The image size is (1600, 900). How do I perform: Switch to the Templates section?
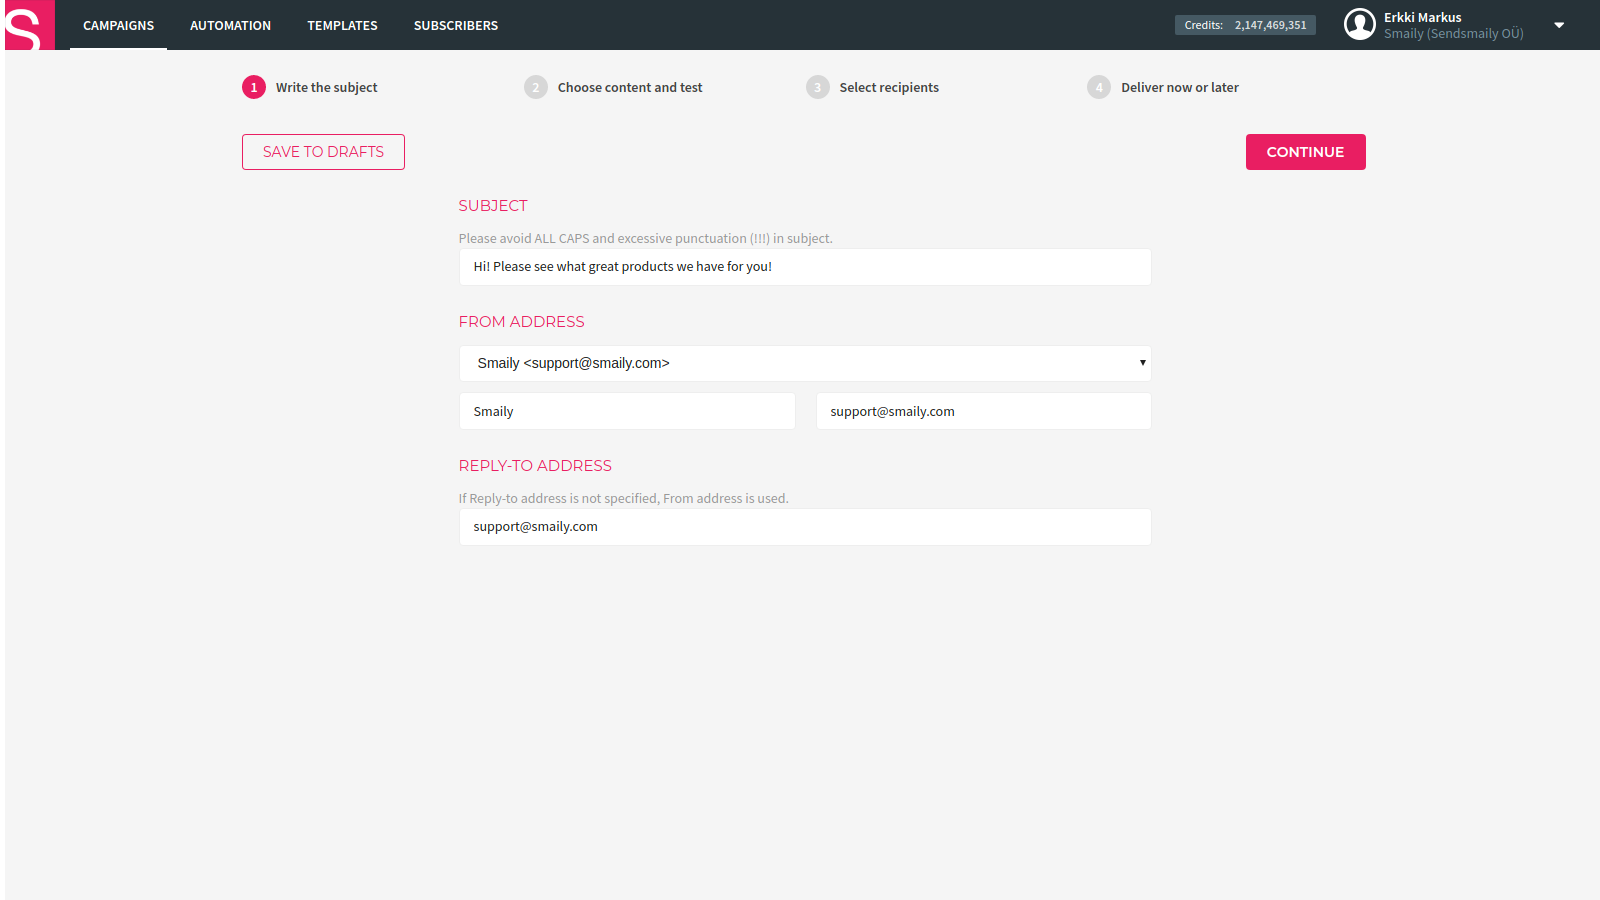point(342,25)
